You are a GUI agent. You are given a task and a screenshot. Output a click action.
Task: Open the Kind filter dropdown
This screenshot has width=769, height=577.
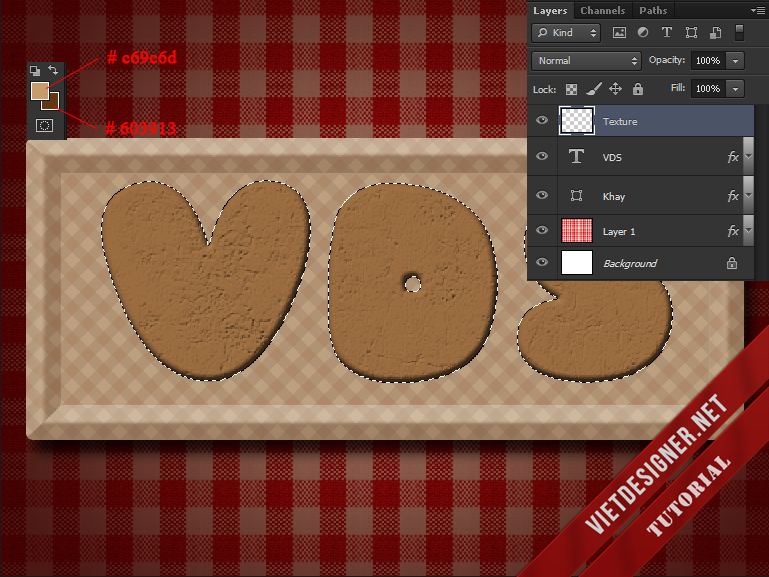(x=566, y=33)
